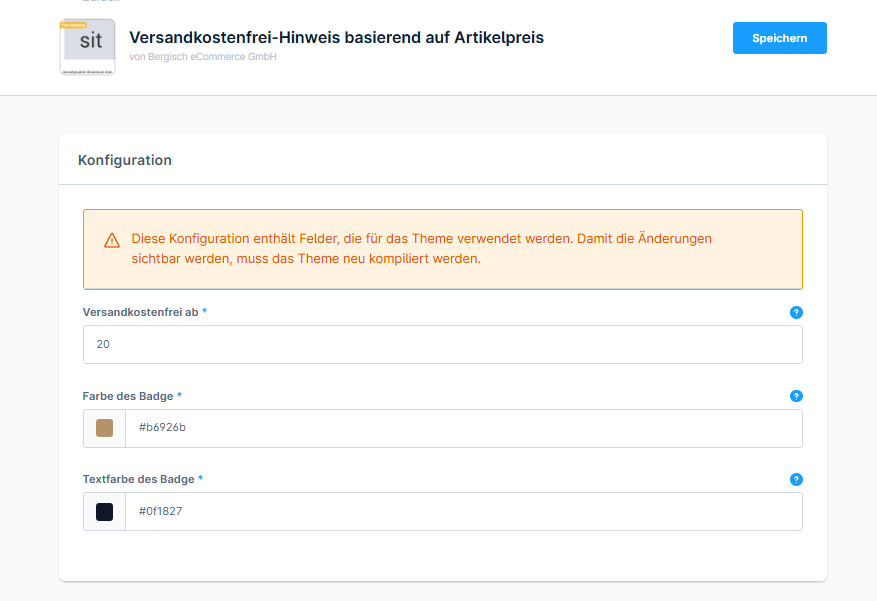Click the vendor name Bergisch eCommerce GmbH

tap(203, 57)
